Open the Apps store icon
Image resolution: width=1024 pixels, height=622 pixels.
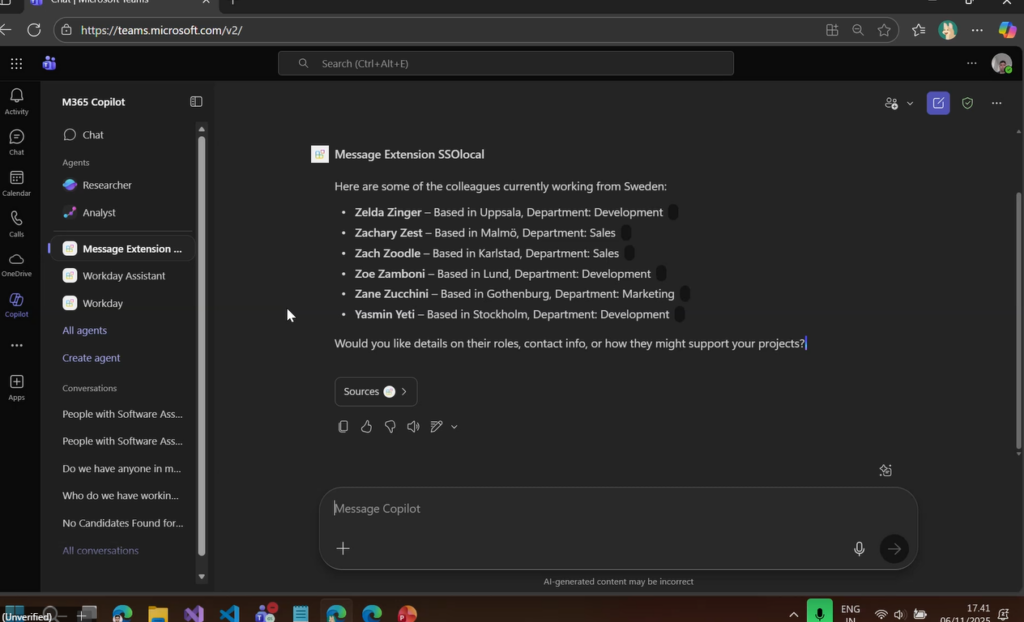(x=16, y=387)
